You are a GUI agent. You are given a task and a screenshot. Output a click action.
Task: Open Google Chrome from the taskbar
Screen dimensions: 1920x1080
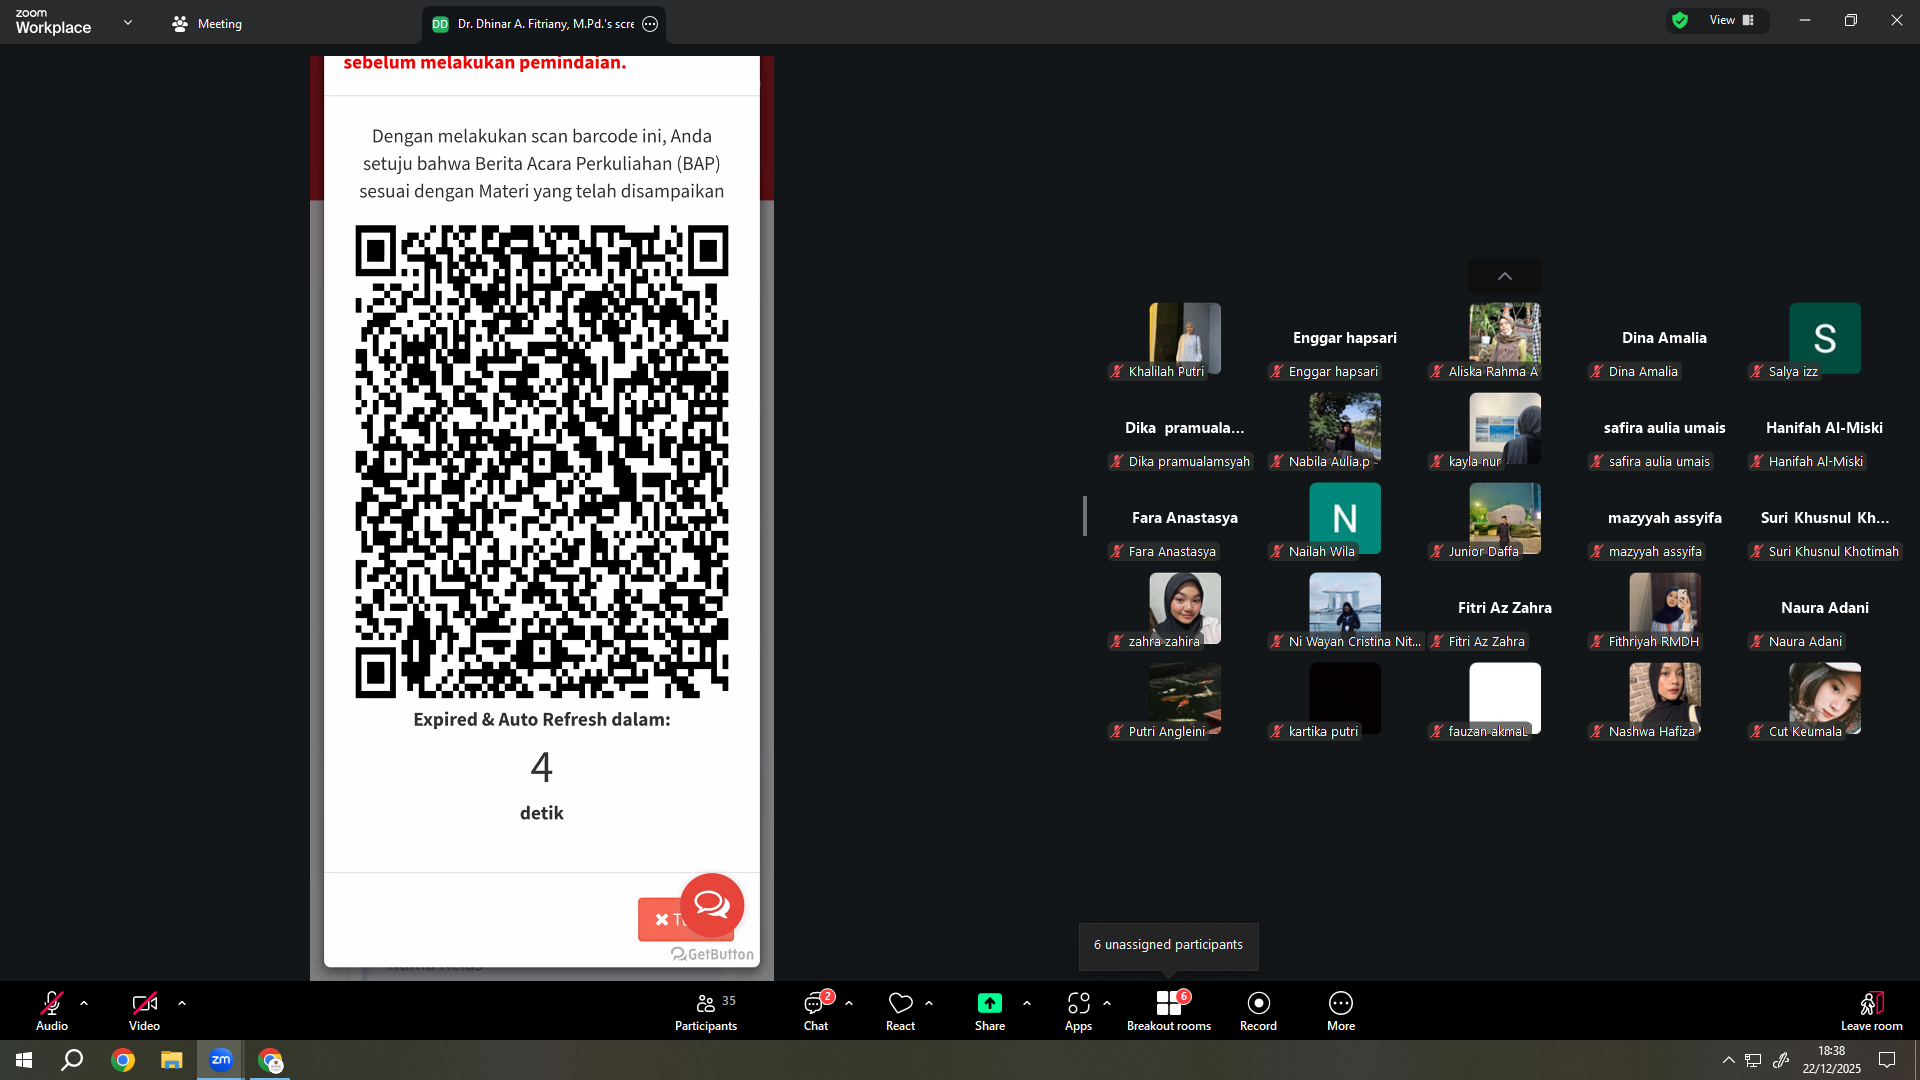point(123,1060)
